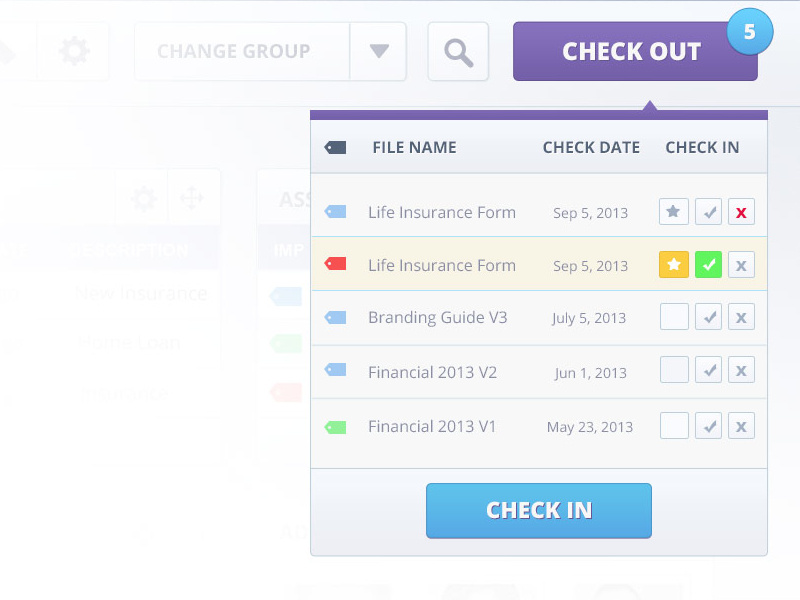Viewport: 800px width, 600px height.
Task: Sort by the Check Date column header
Action: click(x=591, y=147)
